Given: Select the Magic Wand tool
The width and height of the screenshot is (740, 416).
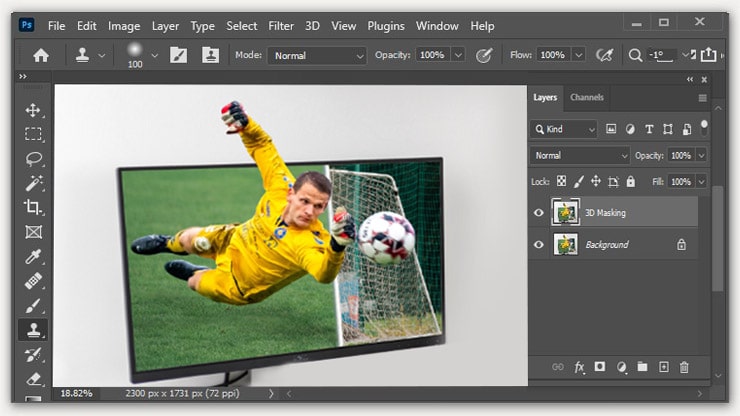Looking at the screenshot, I should click(x=33, y=183).
